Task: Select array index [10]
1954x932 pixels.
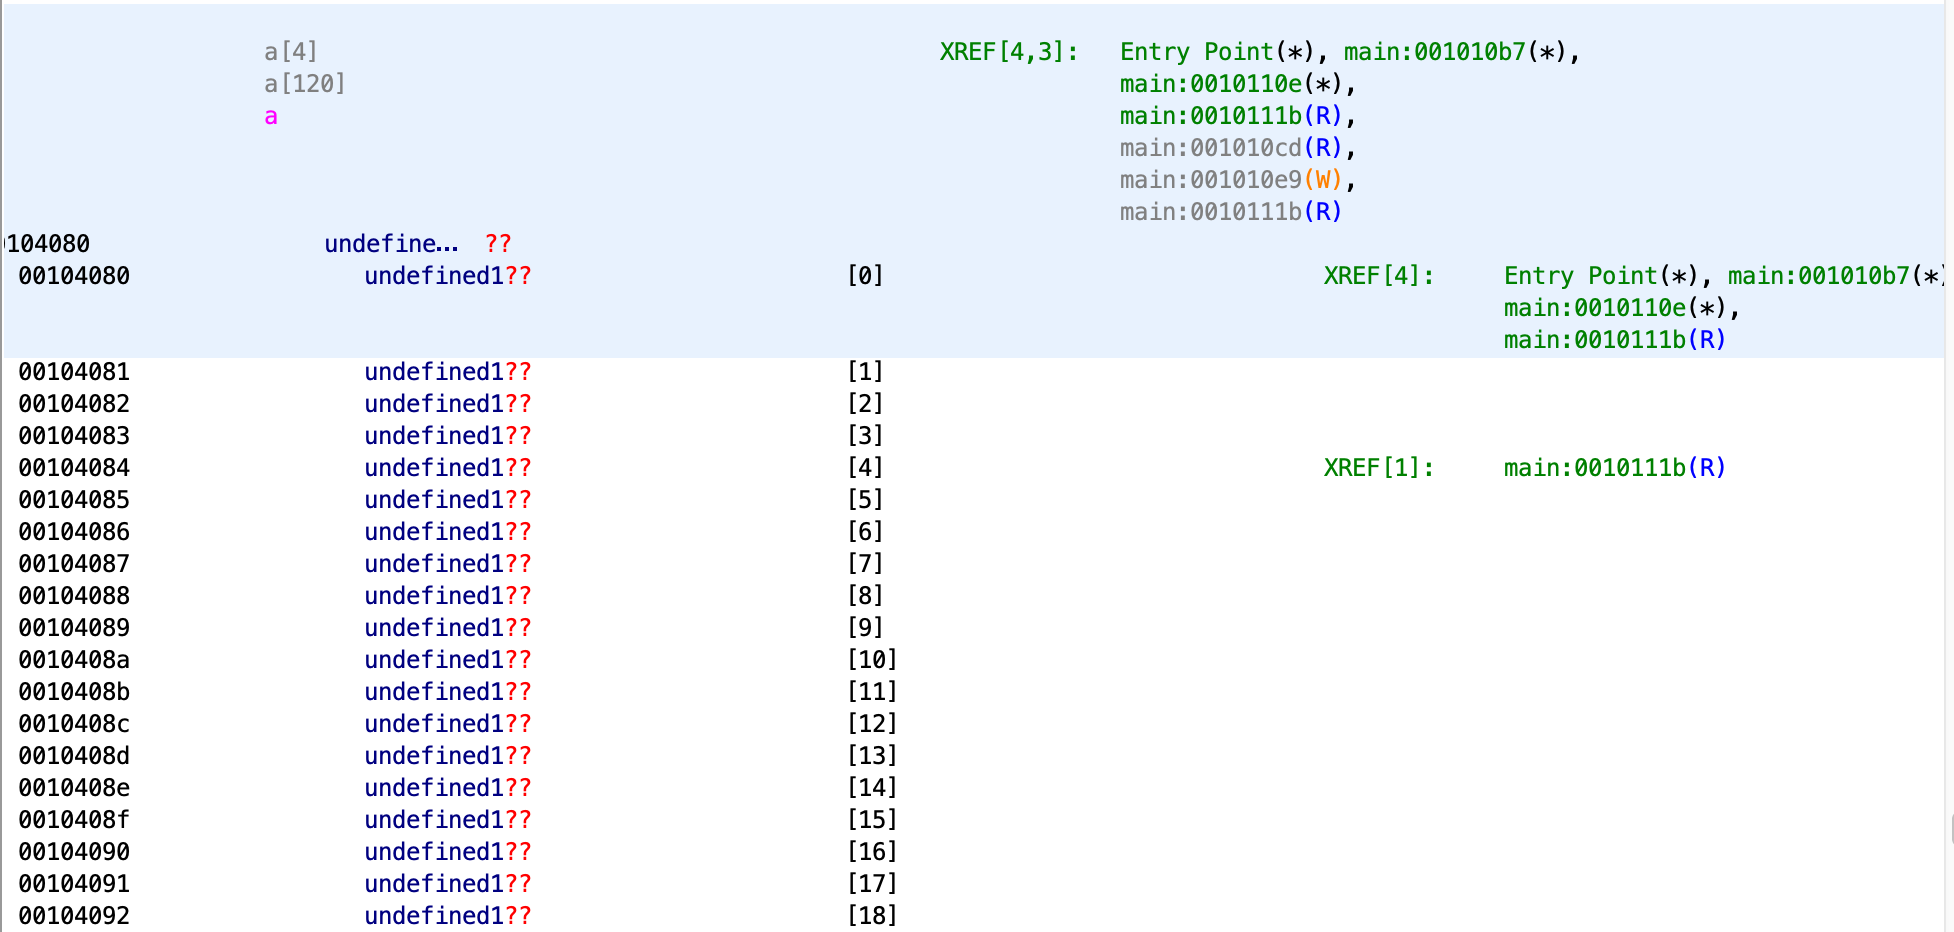Action: click(872, 660)
